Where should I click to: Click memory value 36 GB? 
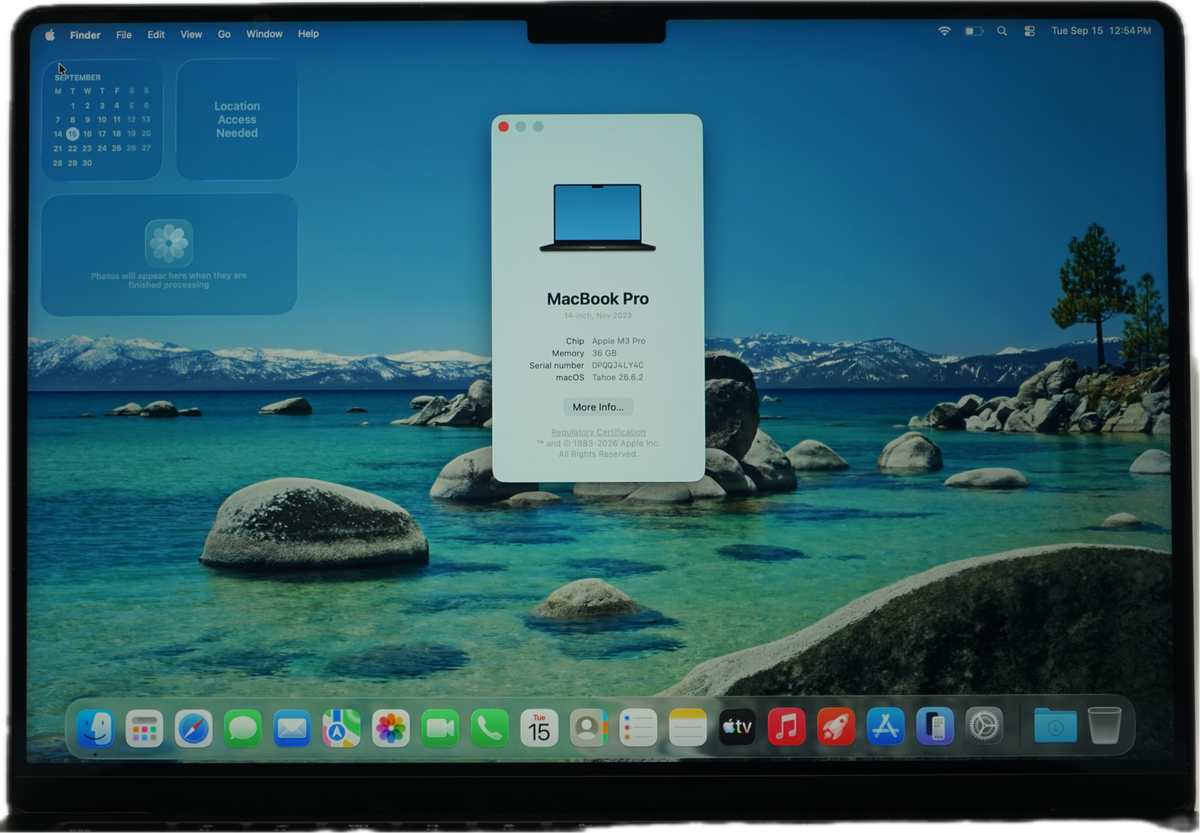(604, 353)
